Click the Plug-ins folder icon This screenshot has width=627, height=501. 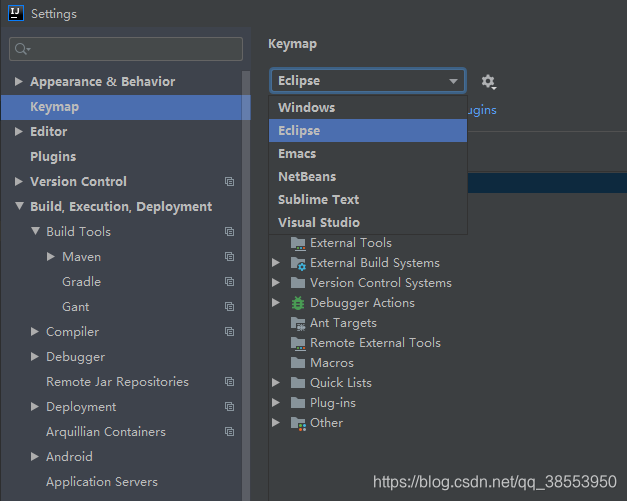298,403
